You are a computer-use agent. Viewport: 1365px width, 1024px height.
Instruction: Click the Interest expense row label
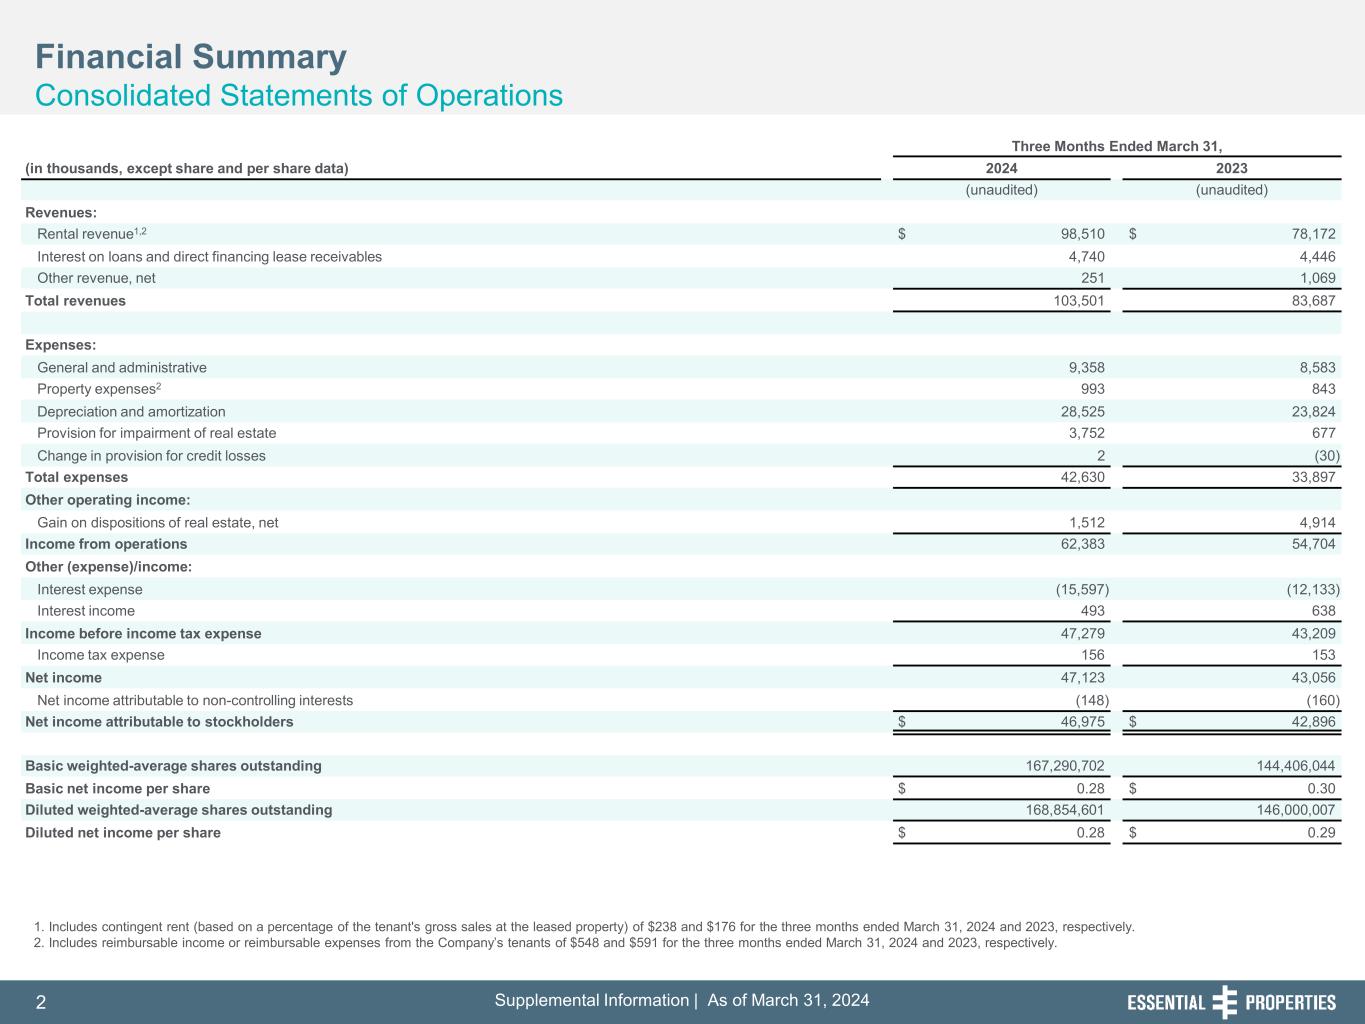click(90, 590)
